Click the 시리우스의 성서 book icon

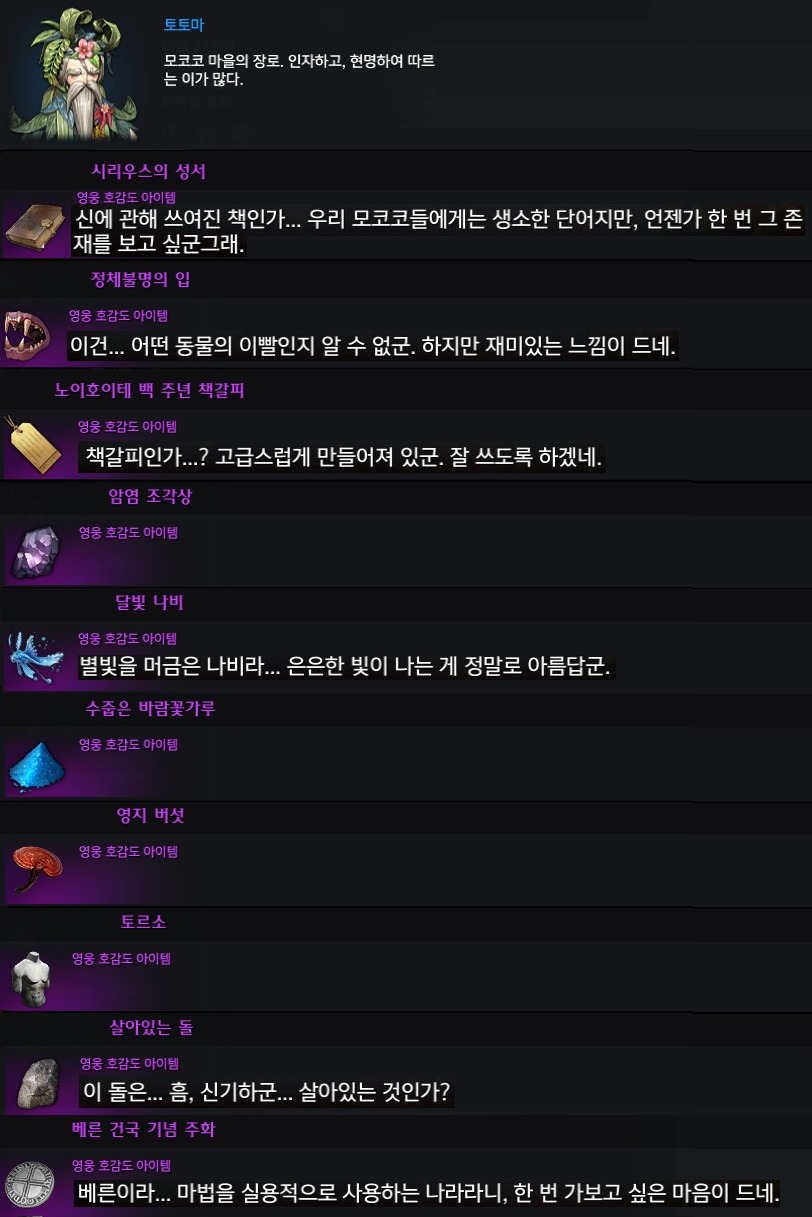[36, 226]
